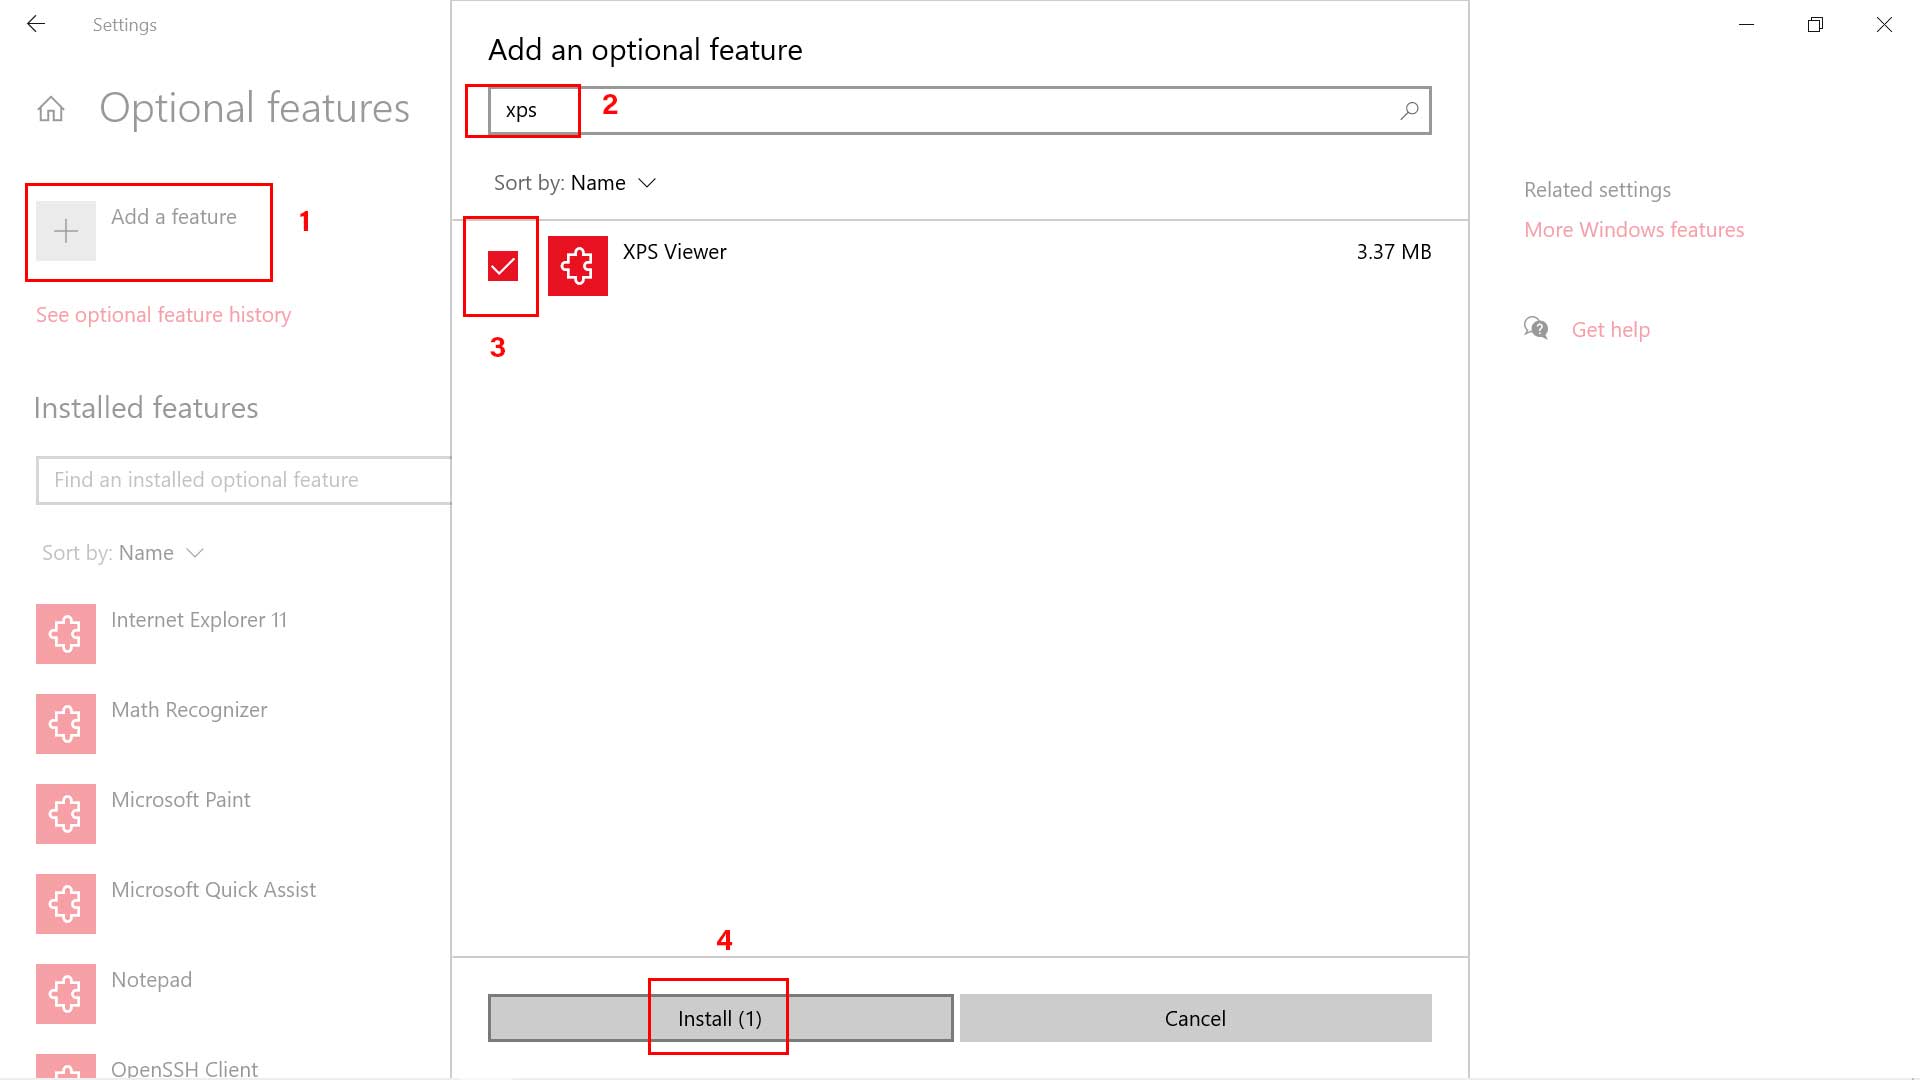The height and width of the screenshot is (1080, 1920).
Task: Click the Internet Explorer 11 feature icon
Action: coord(66,634)
